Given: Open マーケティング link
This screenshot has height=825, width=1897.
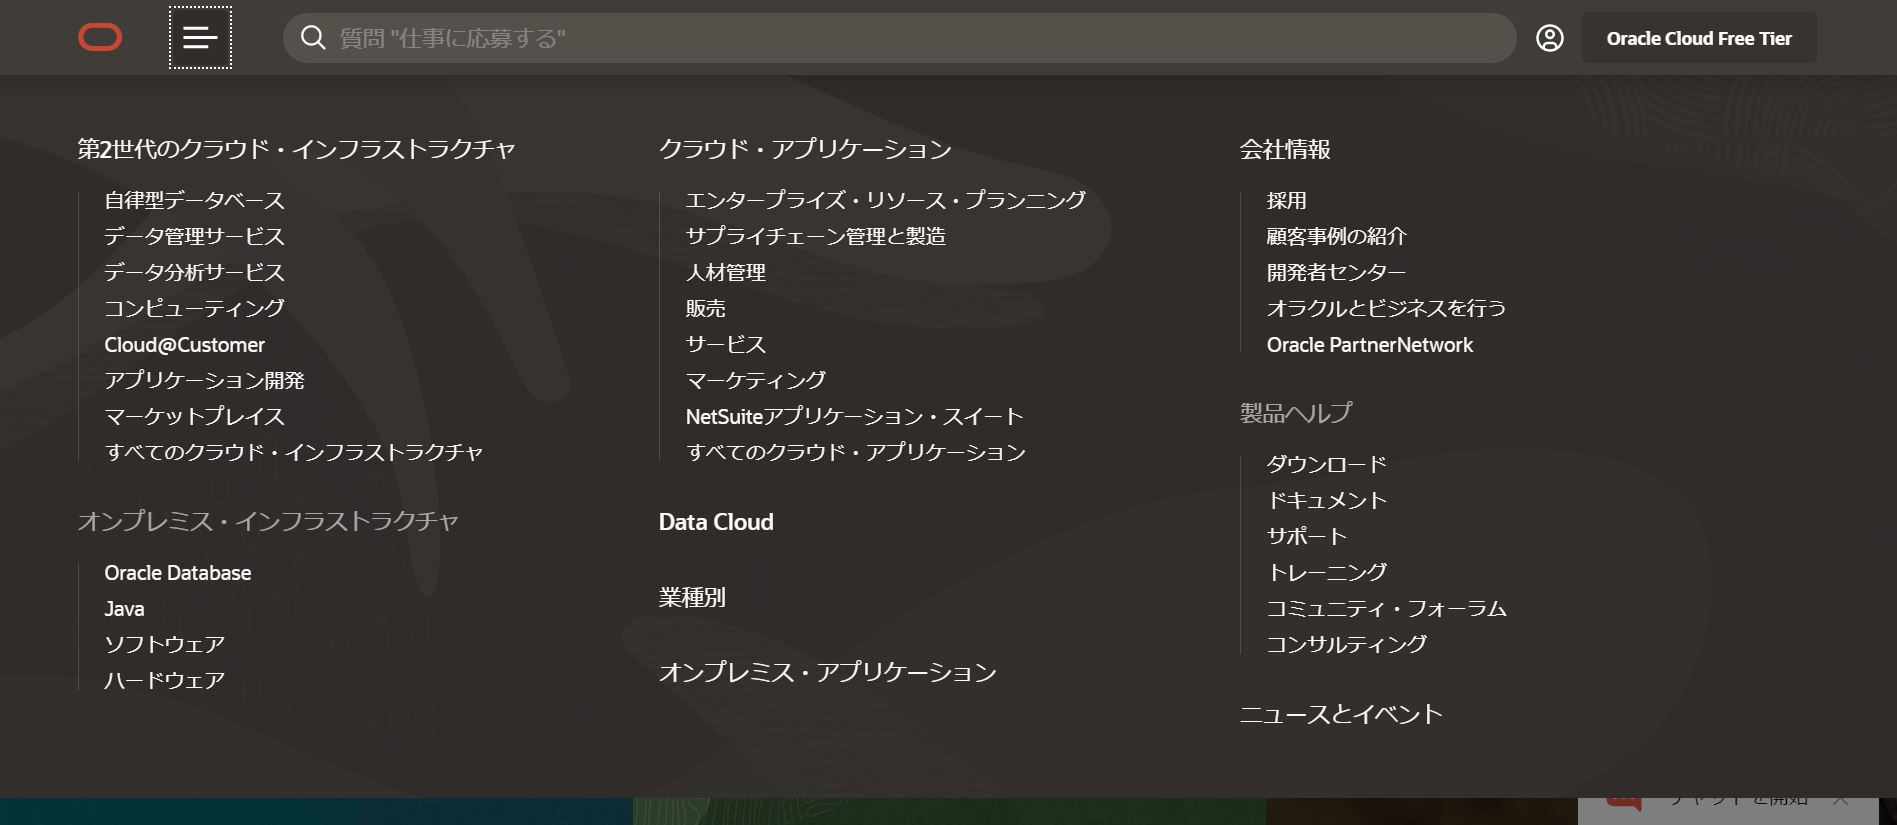Looking at the screenshot, I should [755, 380].
